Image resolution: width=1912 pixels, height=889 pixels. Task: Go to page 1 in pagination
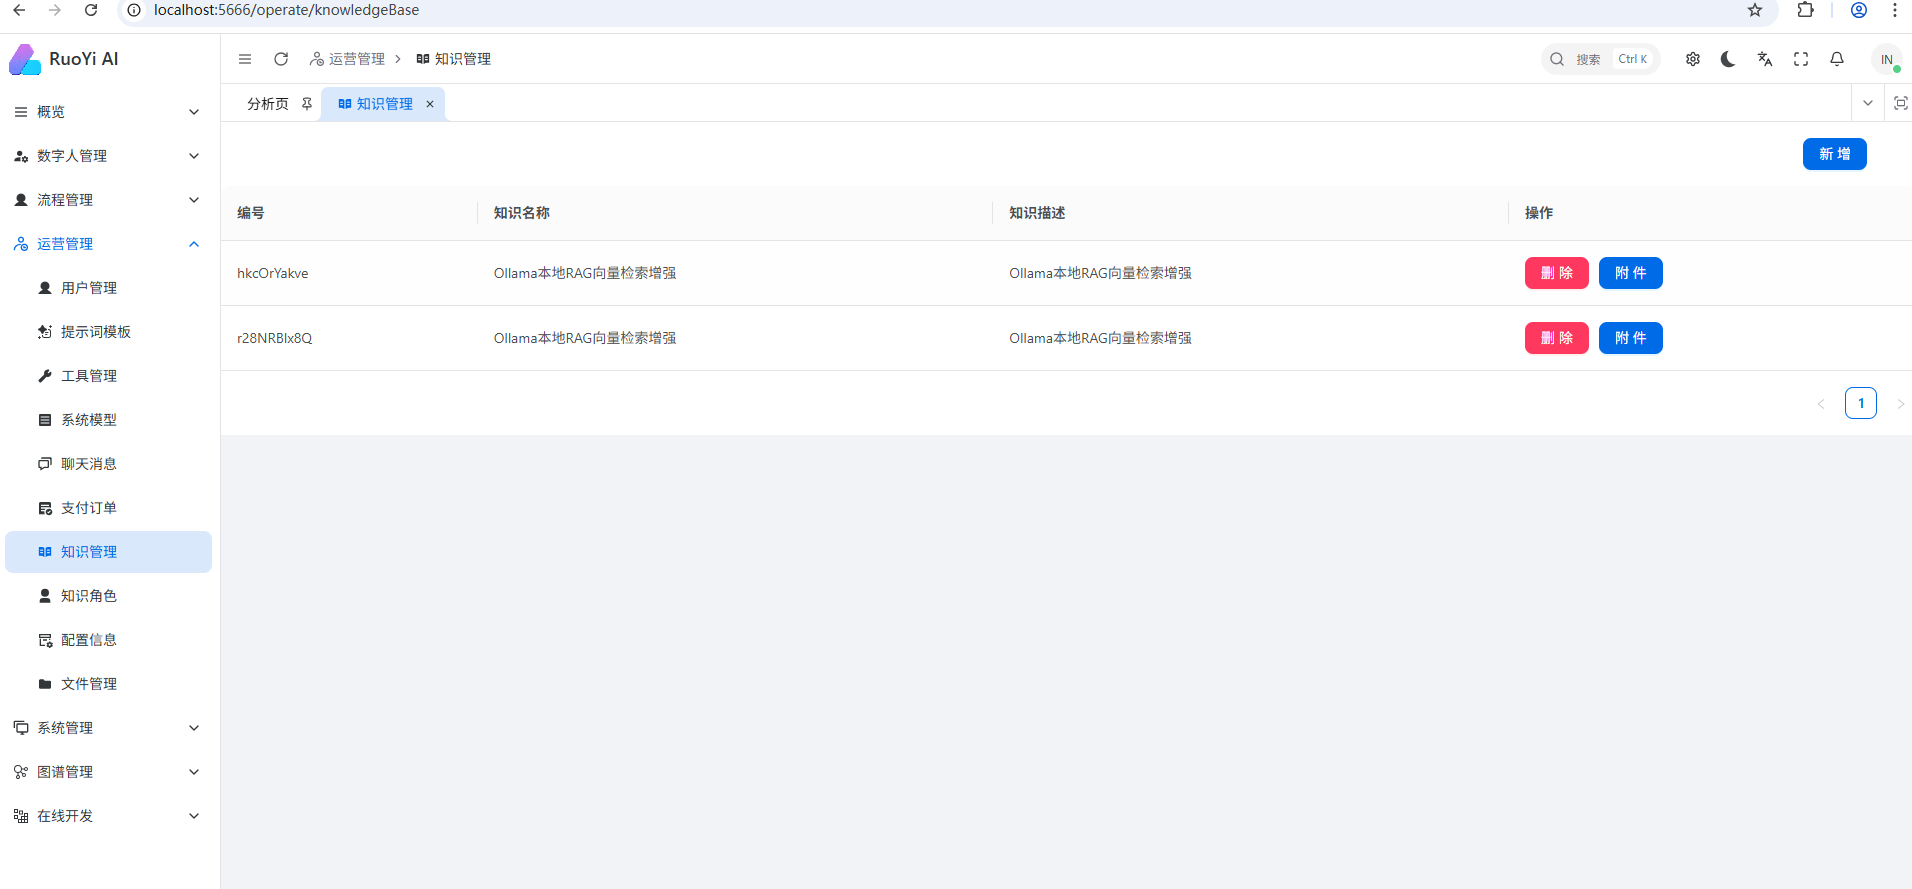coord(1861,403)
